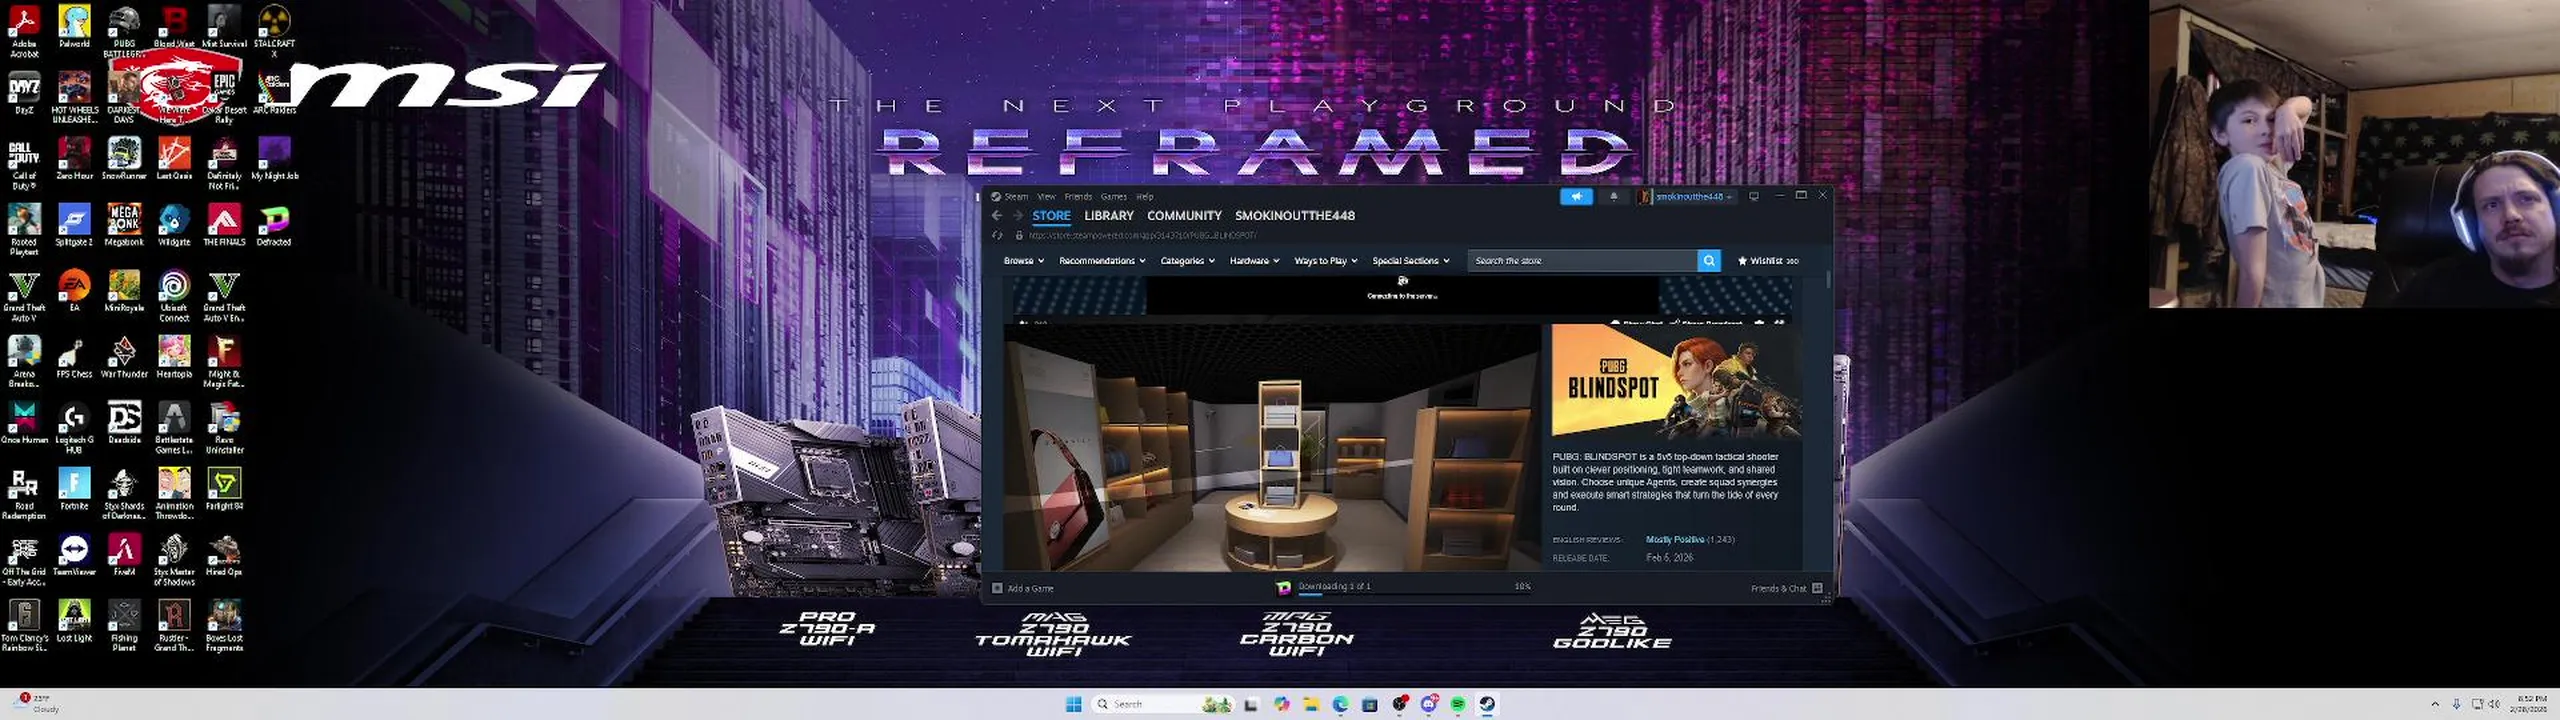Viewport: 2560px width, 720px height.
Task: Click the Windows taskbar Search box
Action: click(x=1162, y=704)
